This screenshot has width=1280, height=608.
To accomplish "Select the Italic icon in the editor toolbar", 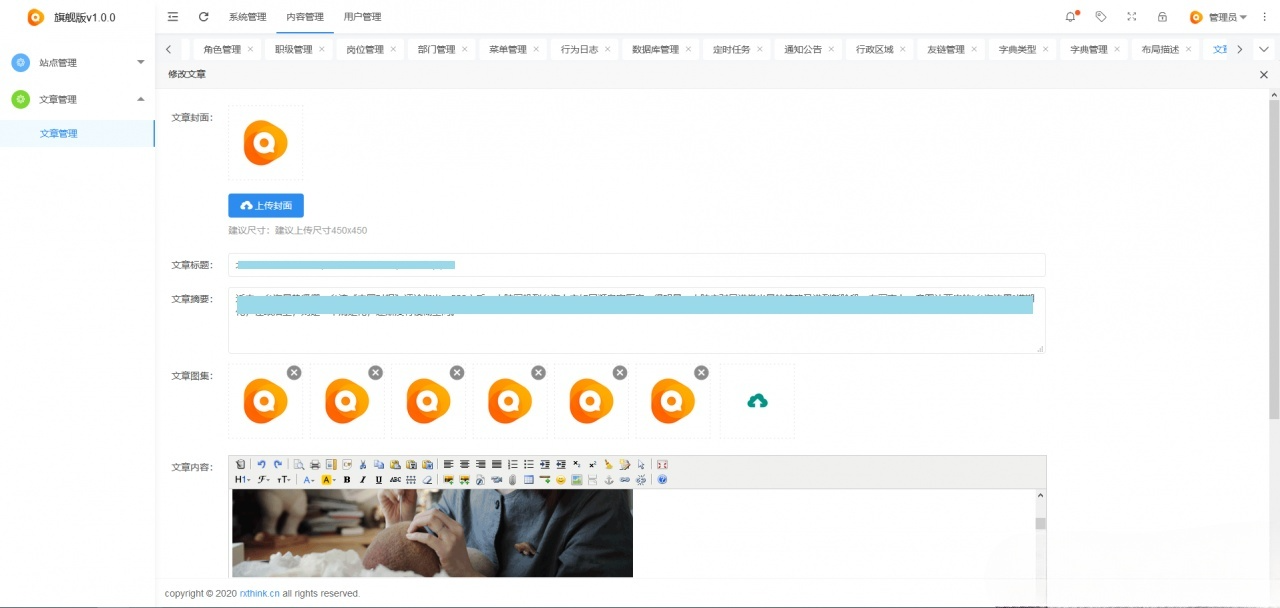I will (x=362, y=480).
